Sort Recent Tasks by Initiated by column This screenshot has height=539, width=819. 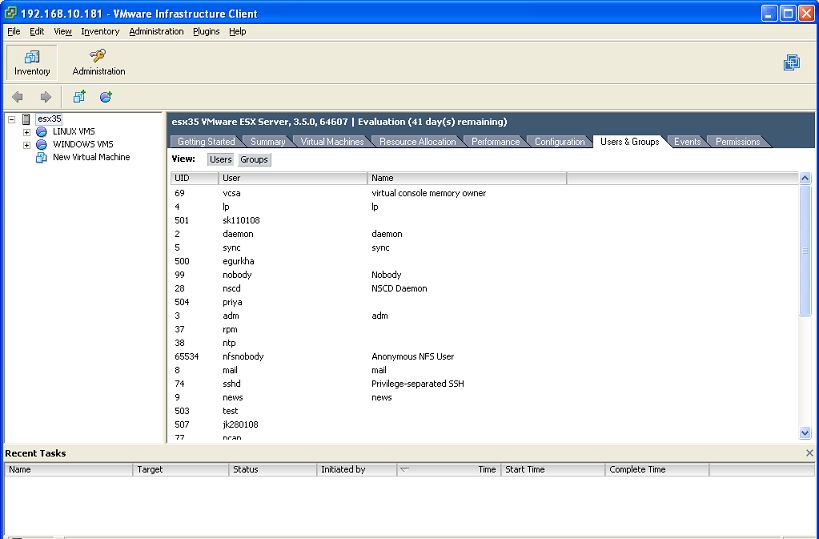pyautogui.click(x=357, y=470)
